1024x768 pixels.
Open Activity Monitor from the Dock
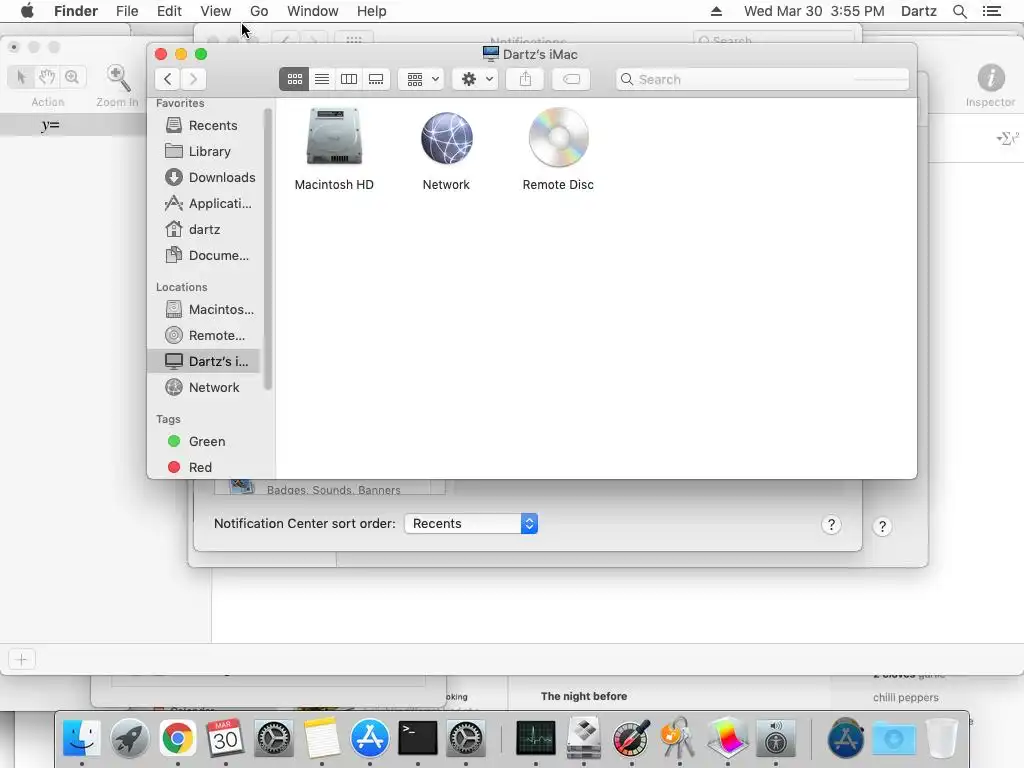536,739
